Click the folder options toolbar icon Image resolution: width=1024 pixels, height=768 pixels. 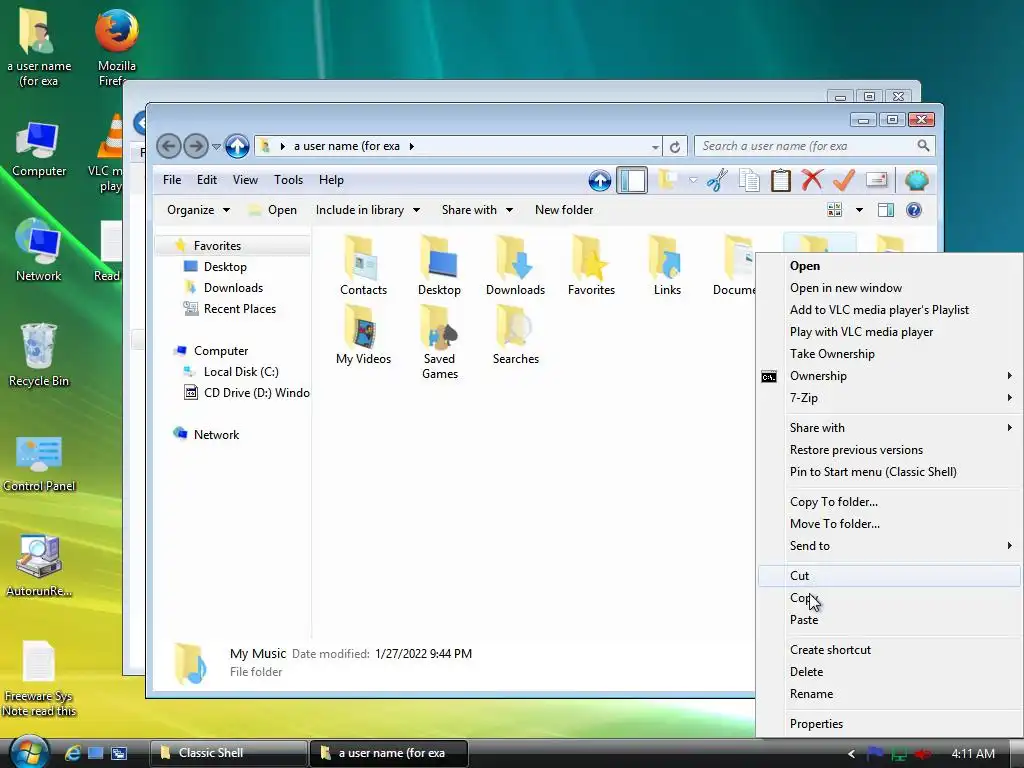(x=668, y=180)
